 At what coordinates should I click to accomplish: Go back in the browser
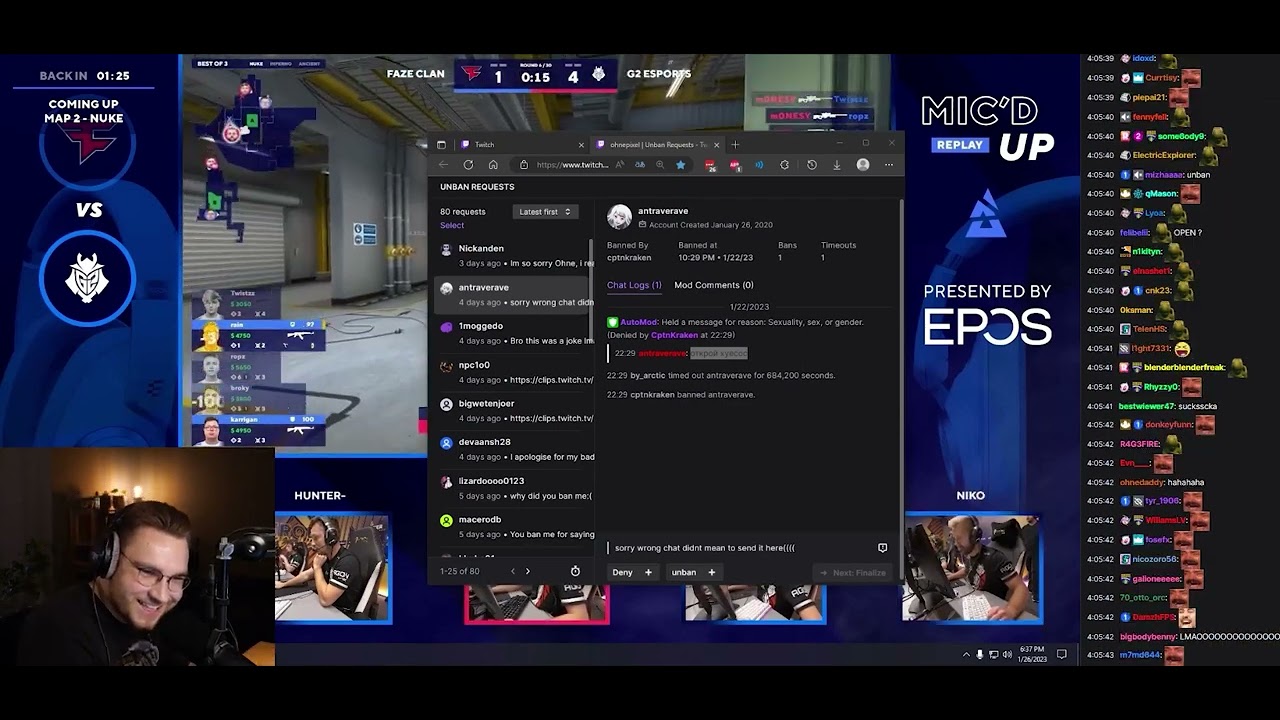coord(444,165)
